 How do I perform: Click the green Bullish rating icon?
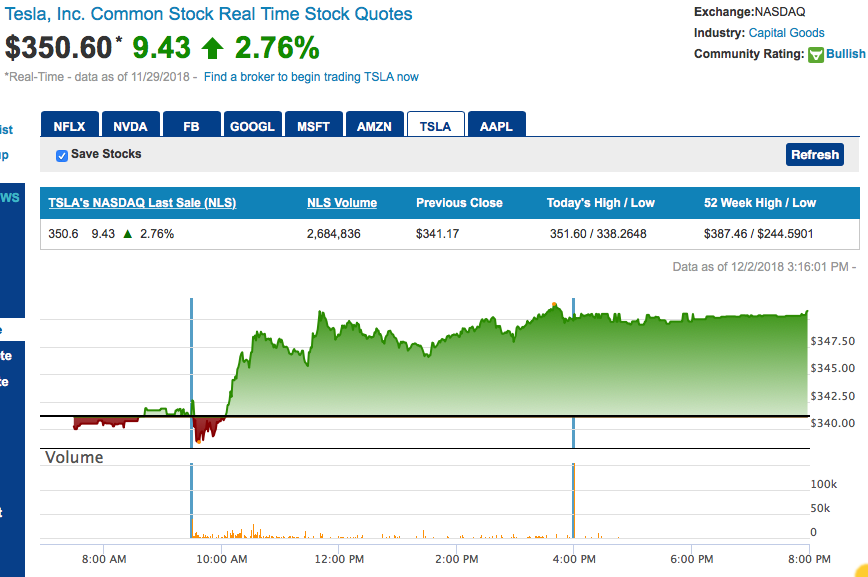(x=816, y=55)
